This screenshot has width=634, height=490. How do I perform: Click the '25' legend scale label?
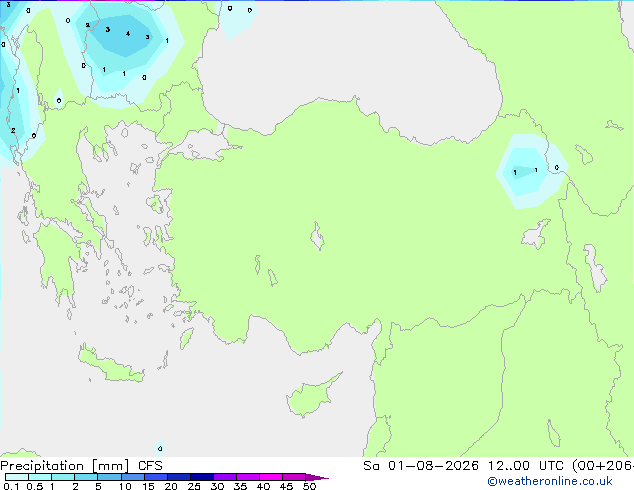[x=194, y=486]
